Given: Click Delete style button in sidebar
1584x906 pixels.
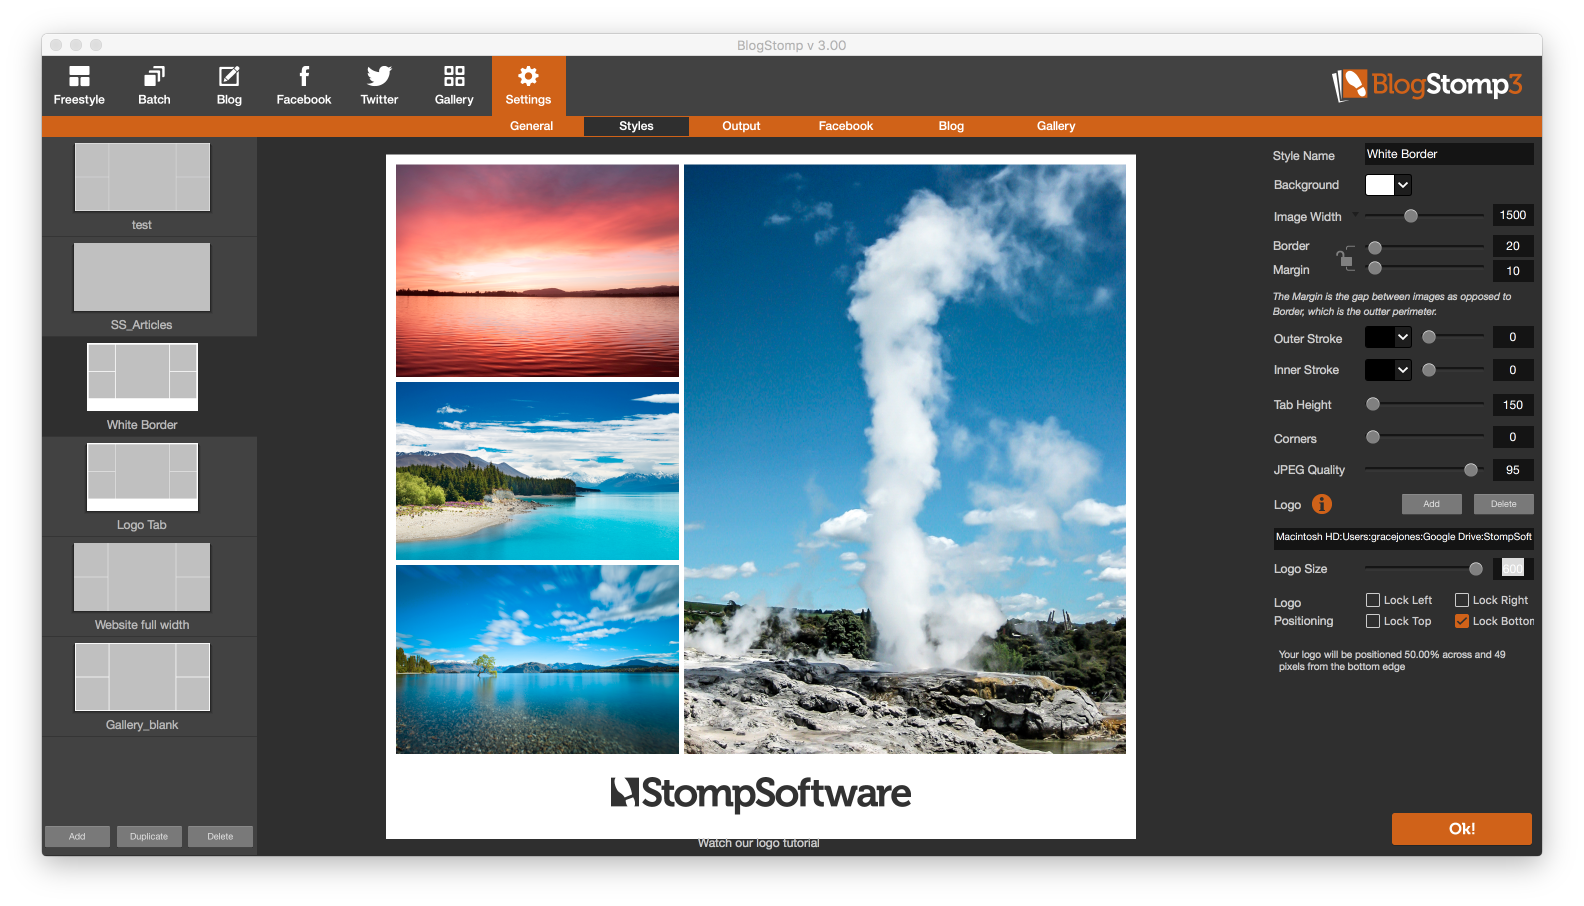Looking at the screenshot, I should click(x=220, y=836).
